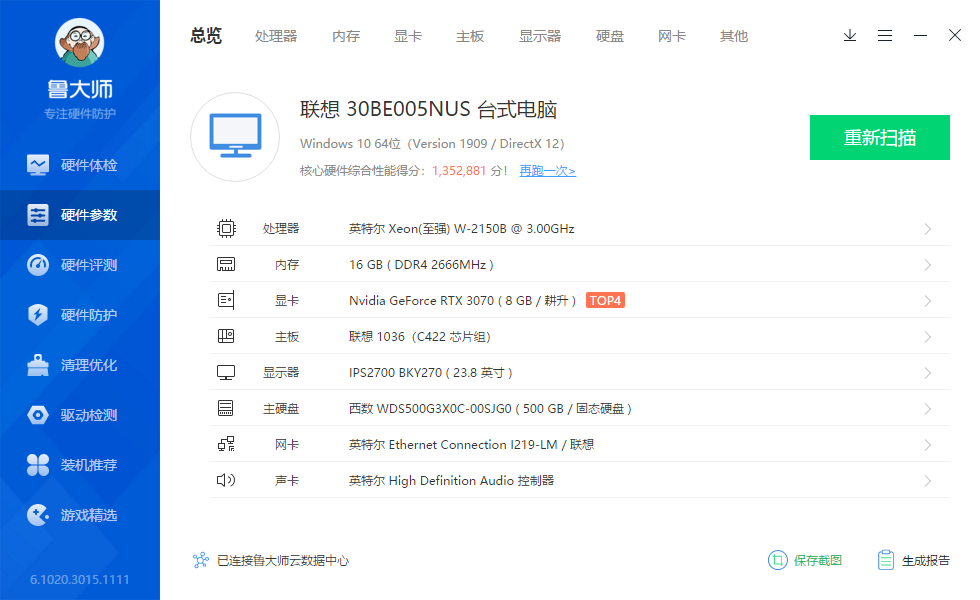Click IPS2700 BKY270 monitor text
This screenshot has width=980, height=600.
(x=431, y=373)
